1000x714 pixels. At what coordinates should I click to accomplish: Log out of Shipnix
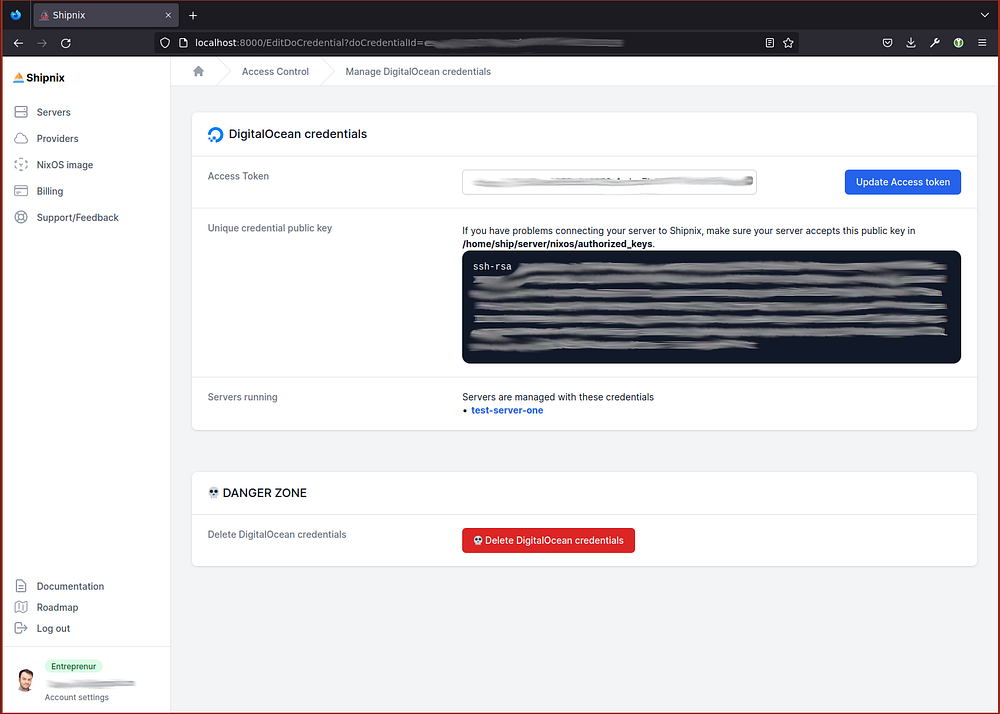(x=53, y=628)
